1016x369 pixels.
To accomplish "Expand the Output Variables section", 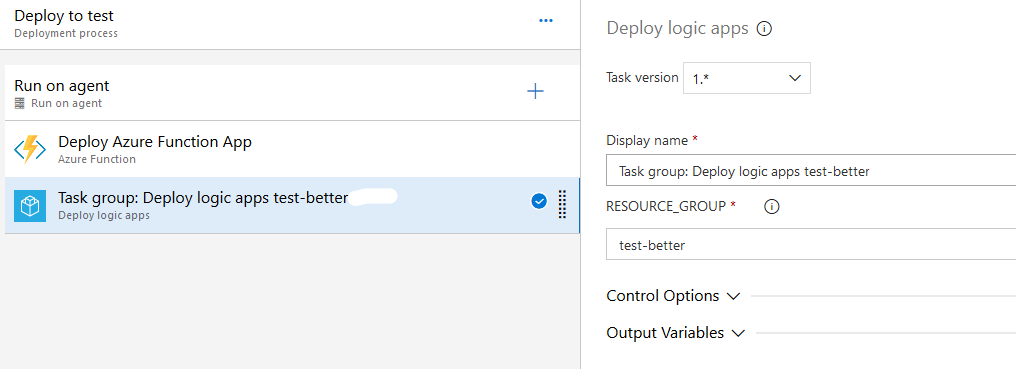I will pos(675,333).
